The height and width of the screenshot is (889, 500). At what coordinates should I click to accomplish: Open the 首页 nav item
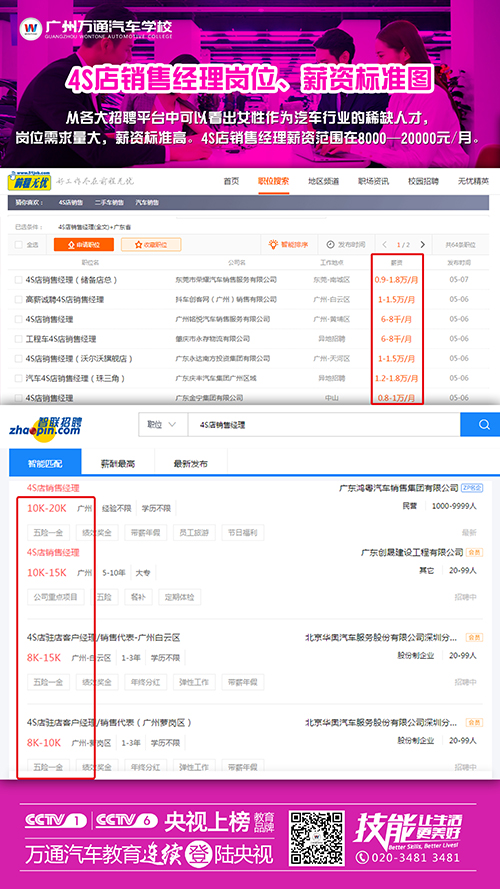pos(231,181)
